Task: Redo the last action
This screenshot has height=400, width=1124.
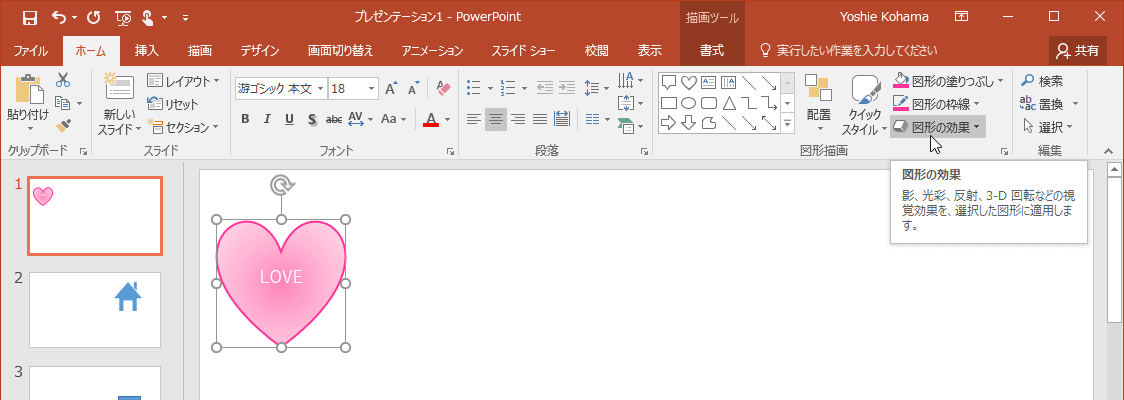Action: [94, 17]
